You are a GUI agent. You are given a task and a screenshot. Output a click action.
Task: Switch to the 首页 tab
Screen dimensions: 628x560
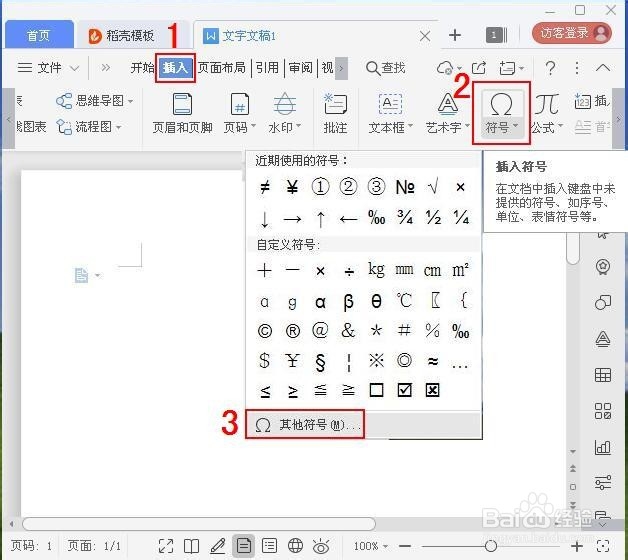pos(38,36)
